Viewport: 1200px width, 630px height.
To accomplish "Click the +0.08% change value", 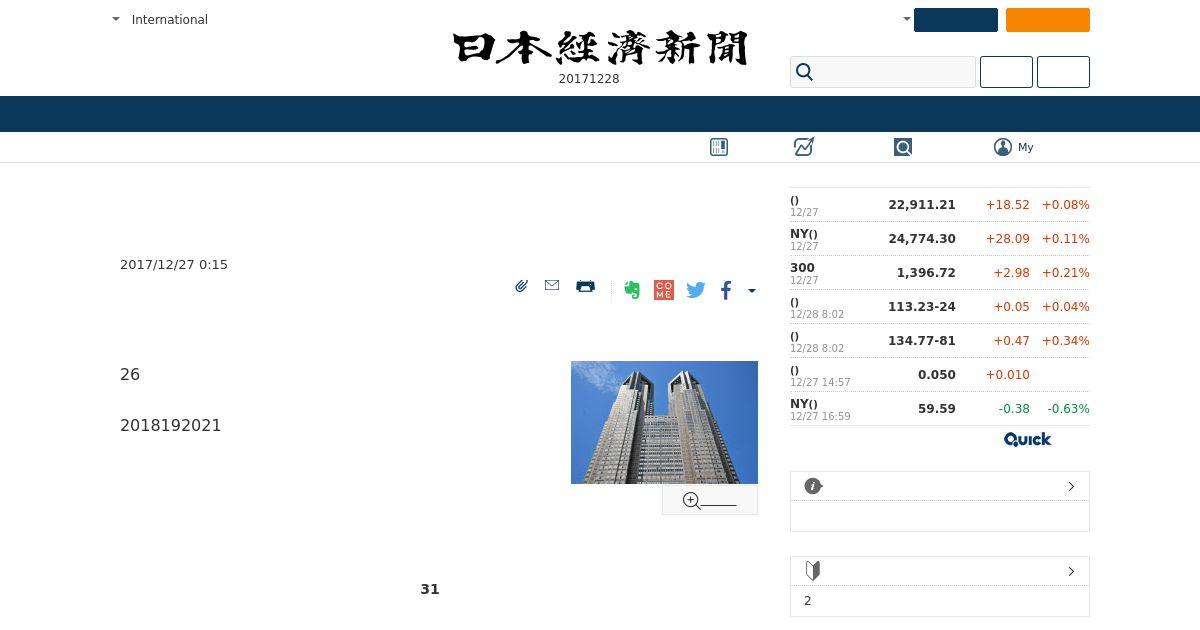I will click(1066, 205).
